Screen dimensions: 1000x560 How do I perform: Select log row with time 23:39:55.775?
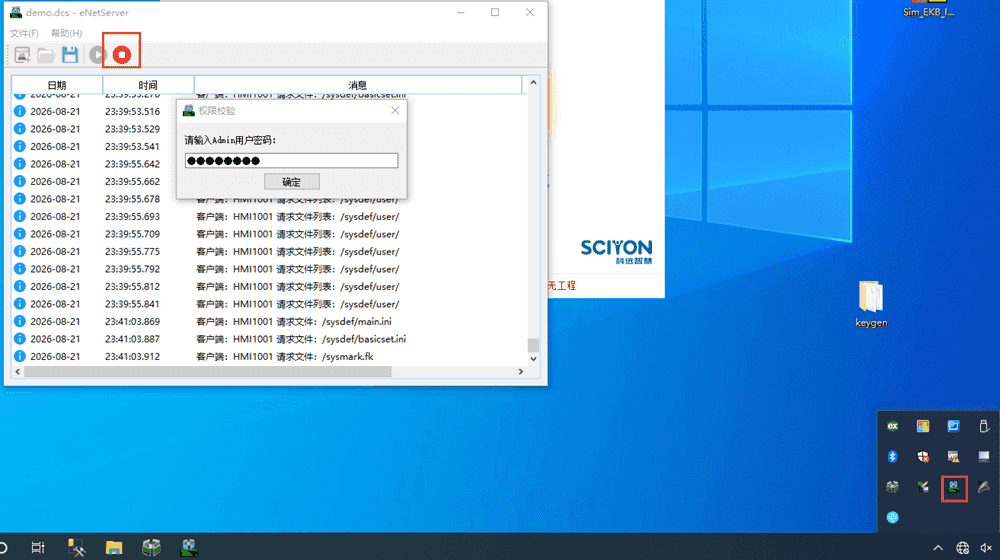click(269, 251)
